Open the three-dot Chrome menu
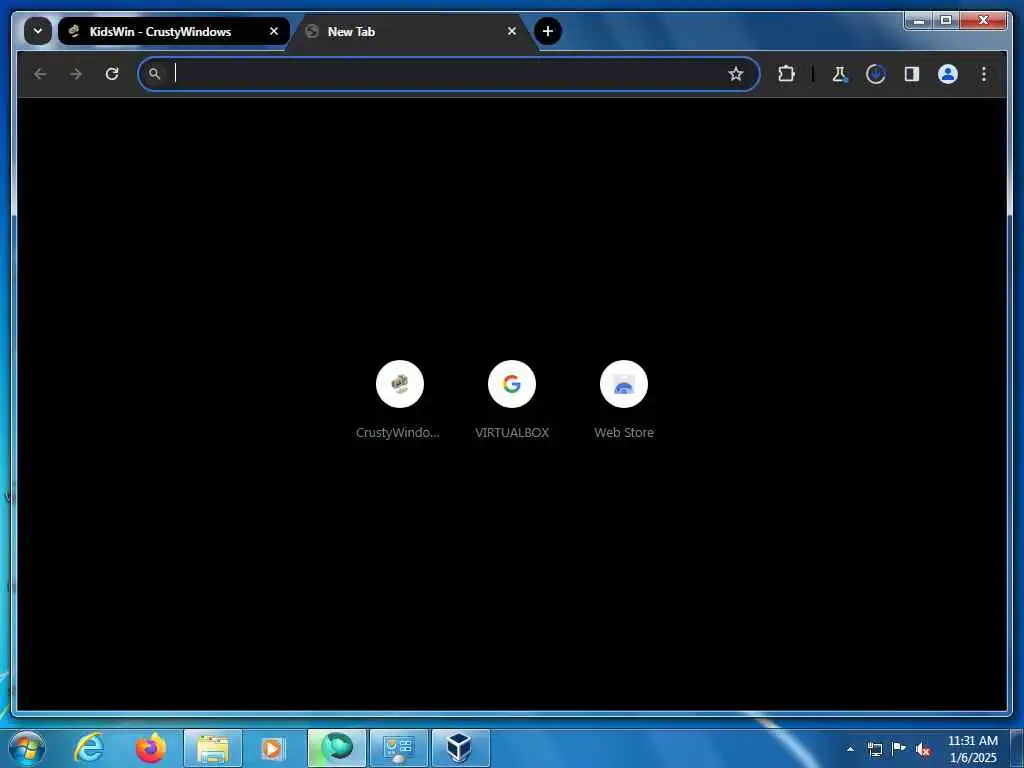 (x=984, y=74)
